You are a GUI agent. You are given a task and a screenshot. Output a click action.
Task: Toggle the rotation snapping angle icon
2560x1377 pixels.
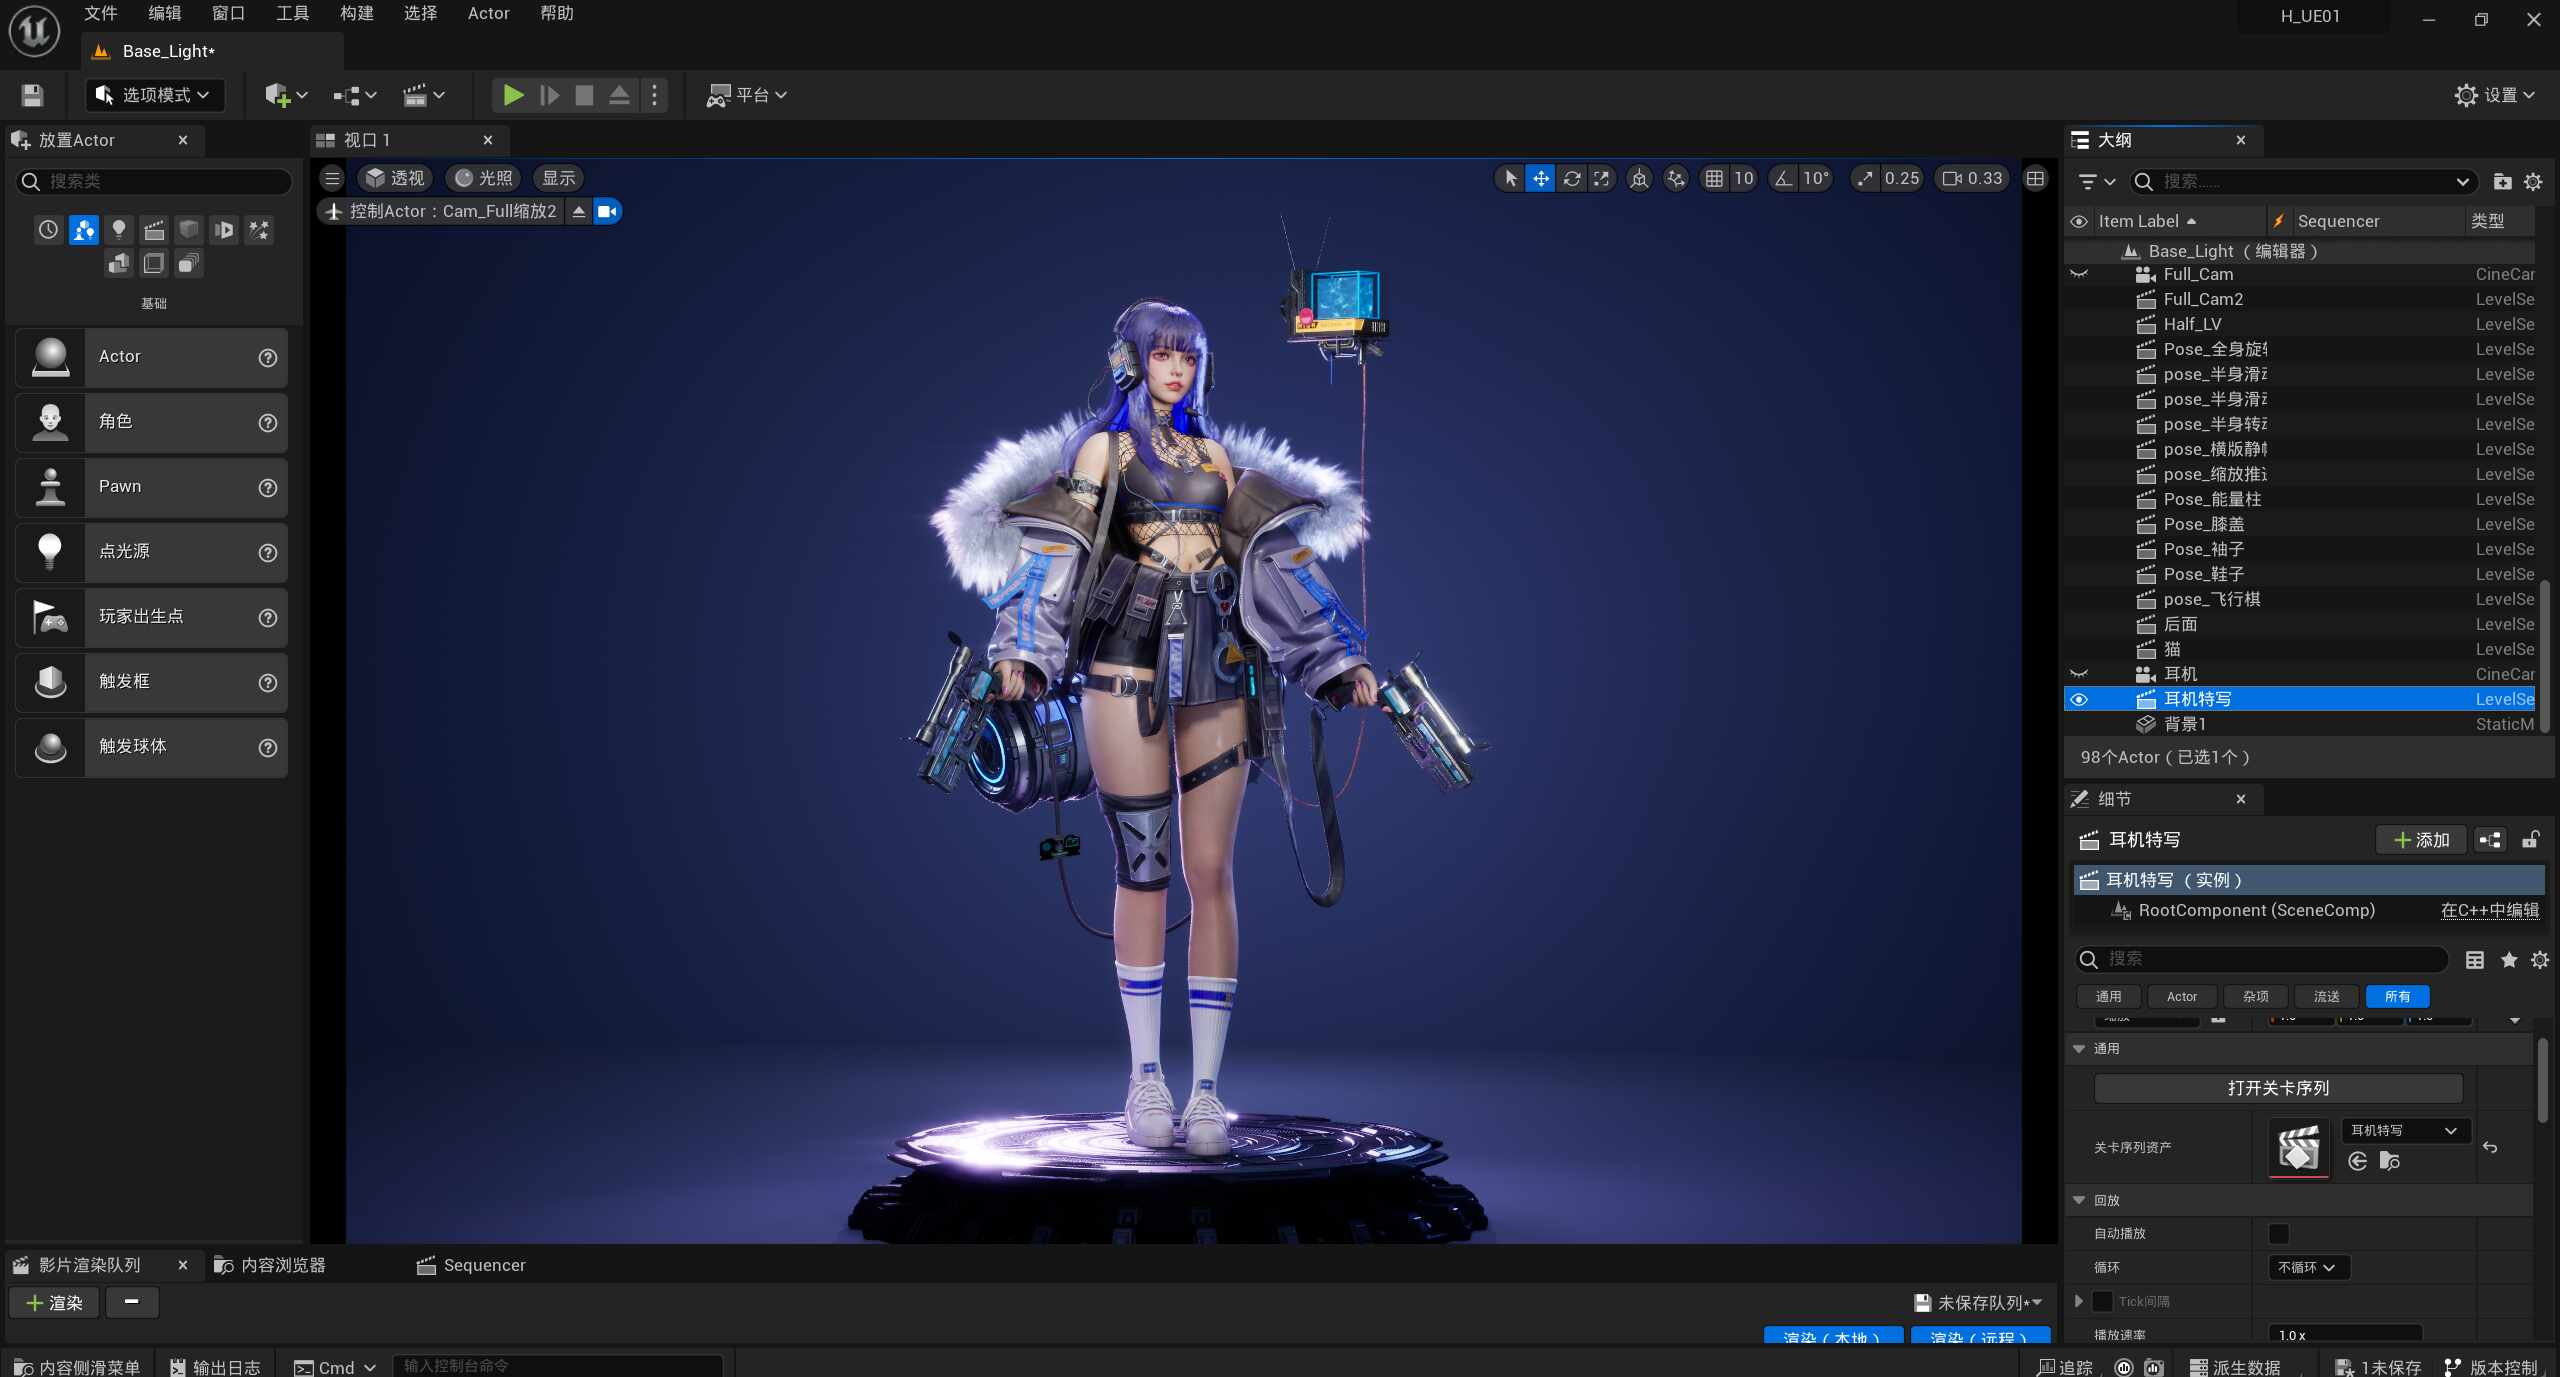(1783, 178)
